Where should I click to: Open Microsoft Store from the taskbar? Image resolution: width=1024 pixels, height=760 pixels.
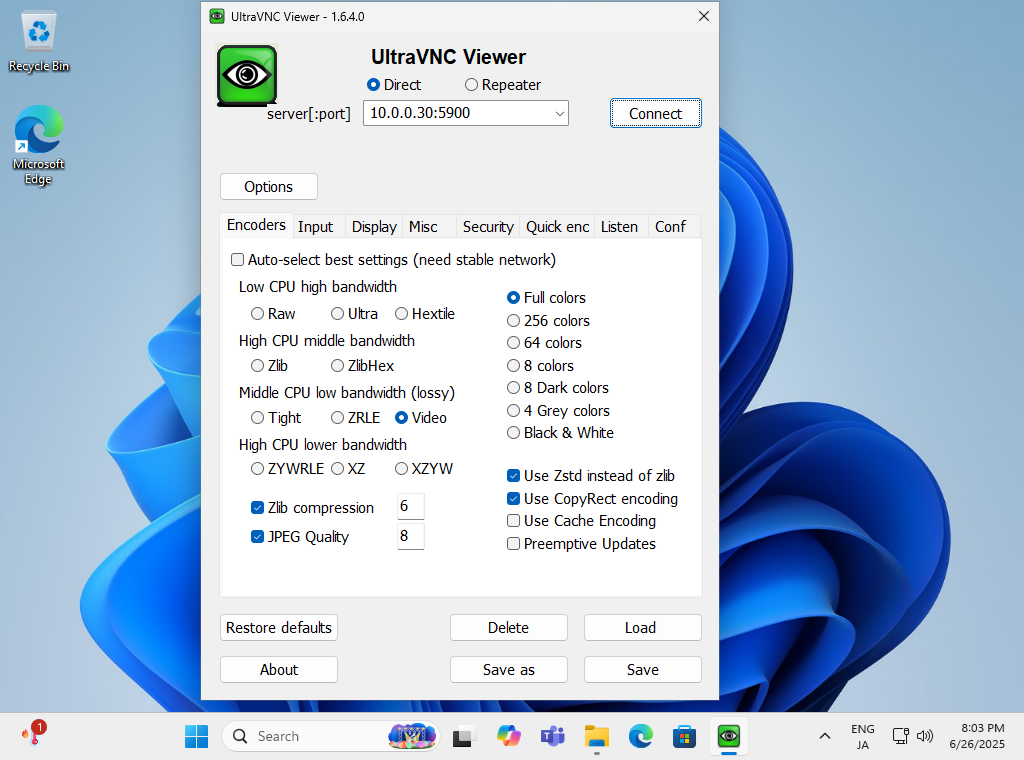click(684, 736)
